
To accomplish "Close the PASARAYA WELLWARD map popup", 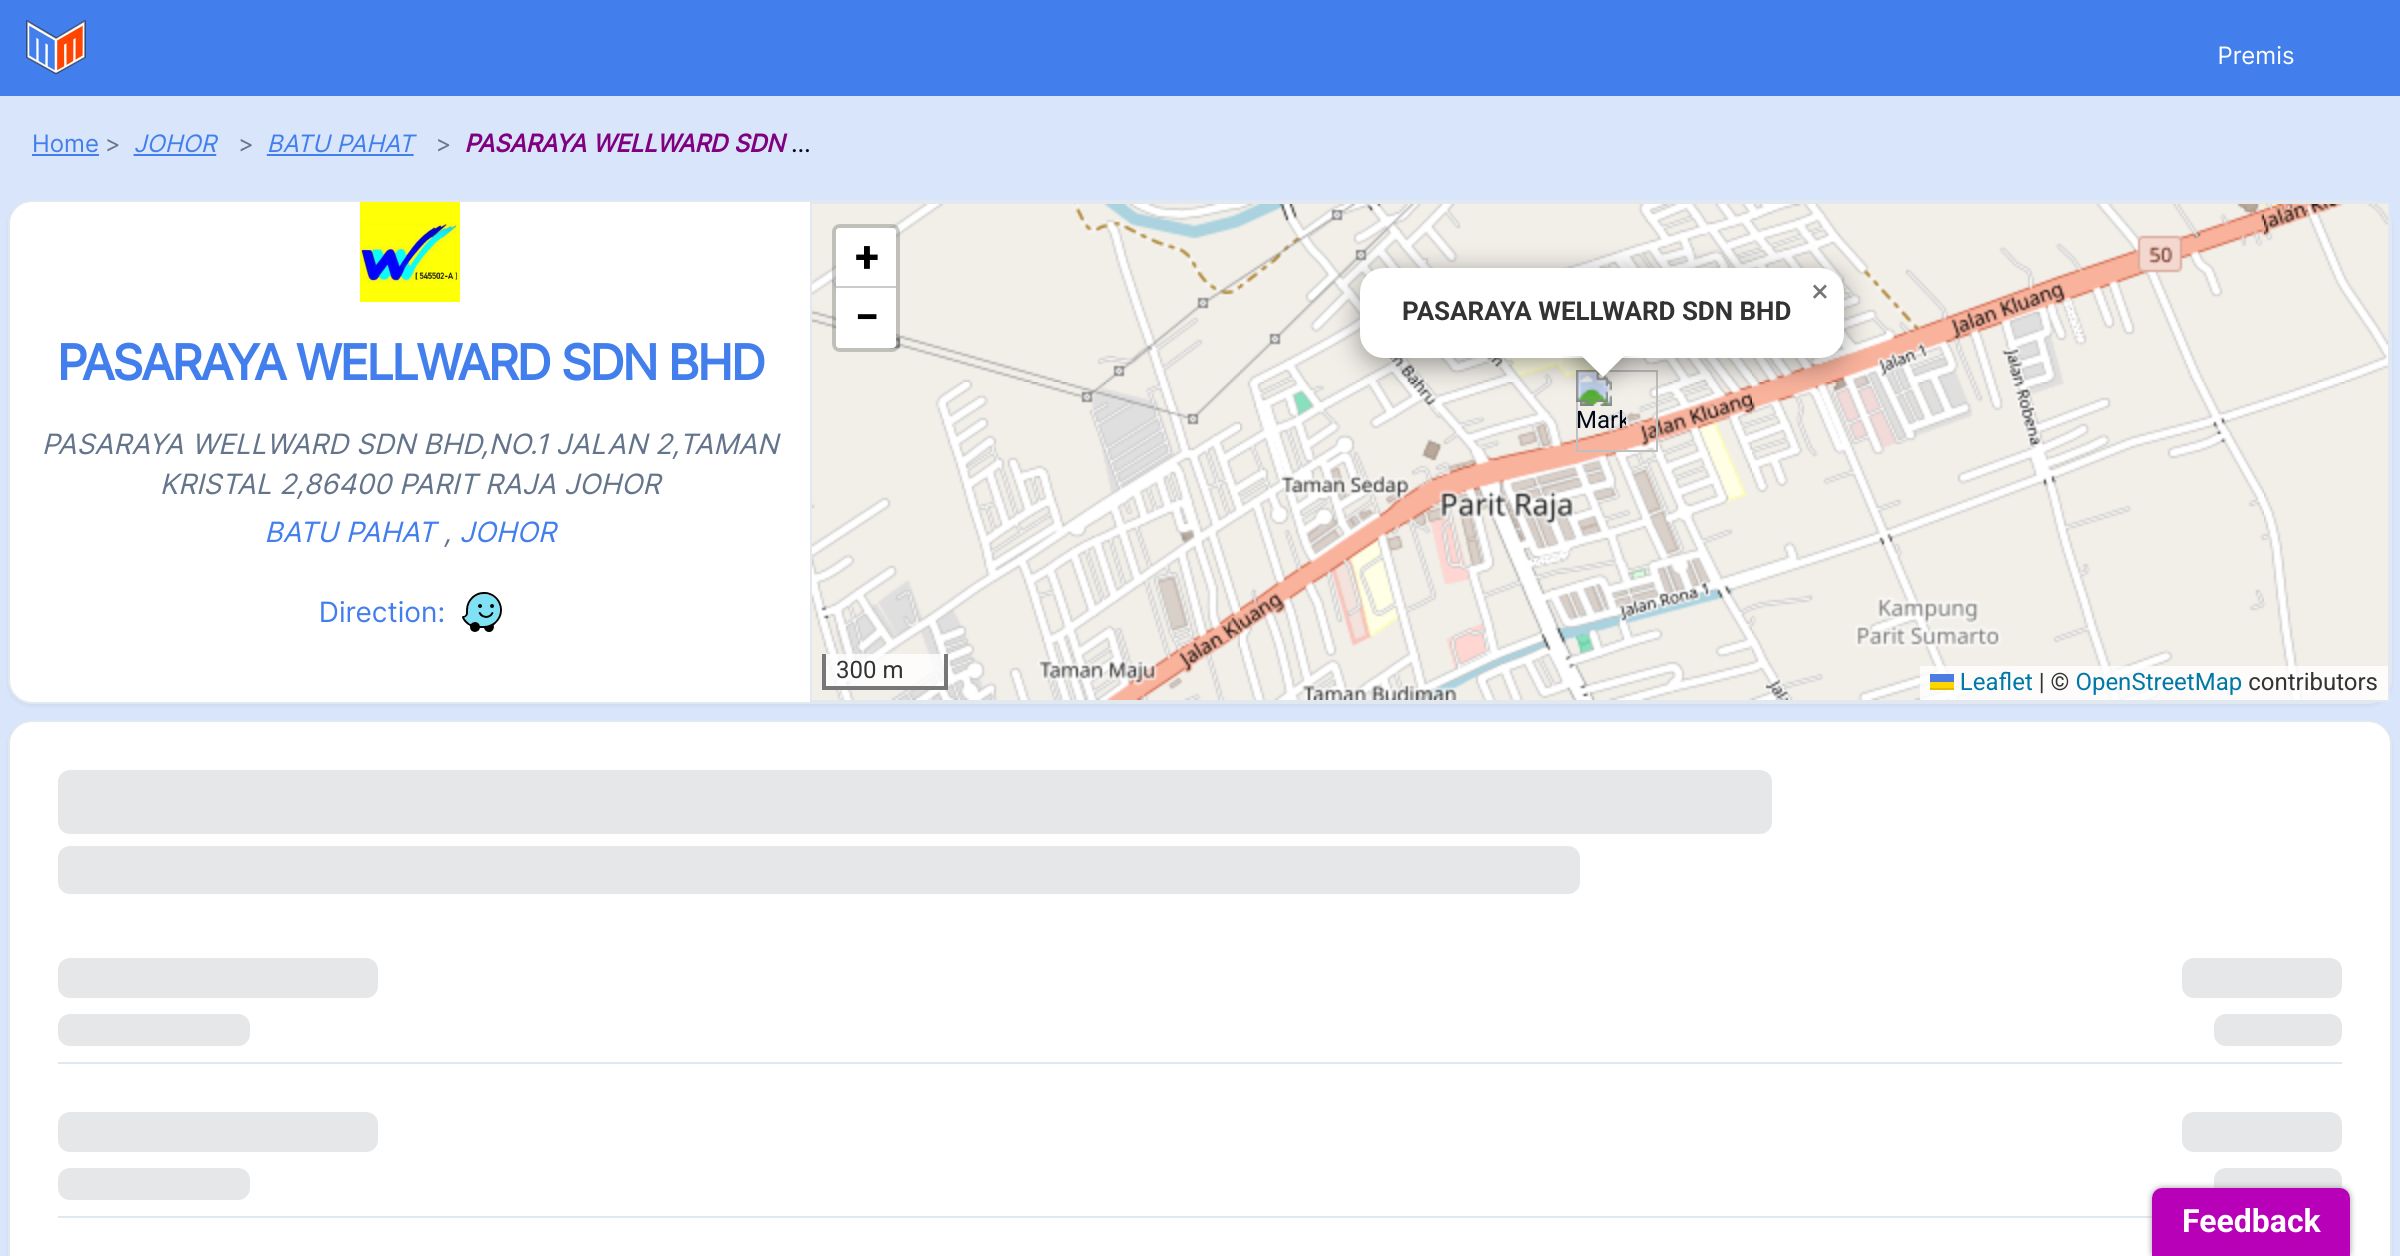I will 1819,292.
